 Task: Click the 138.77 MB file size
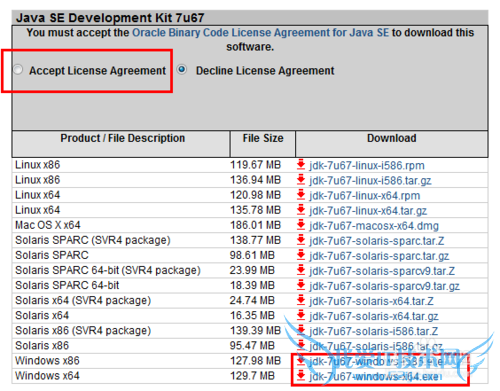[x=255, y=240]
